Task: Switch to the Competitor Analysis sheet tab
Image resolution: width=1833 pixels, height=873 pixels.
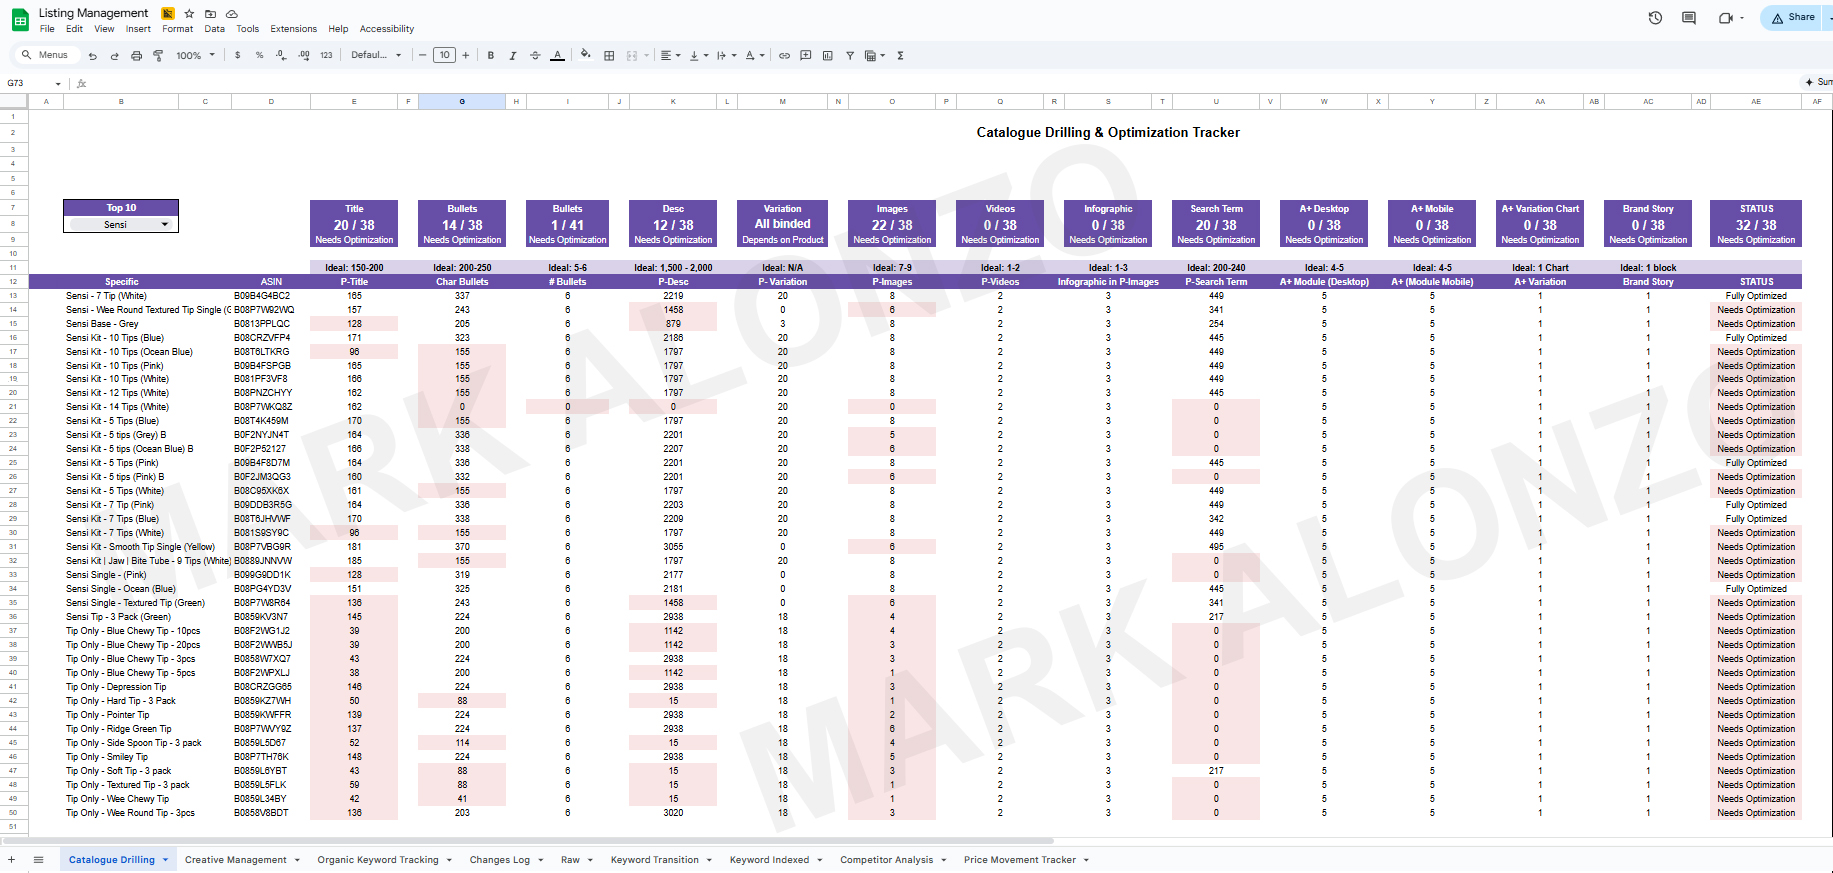Action: 886,860
